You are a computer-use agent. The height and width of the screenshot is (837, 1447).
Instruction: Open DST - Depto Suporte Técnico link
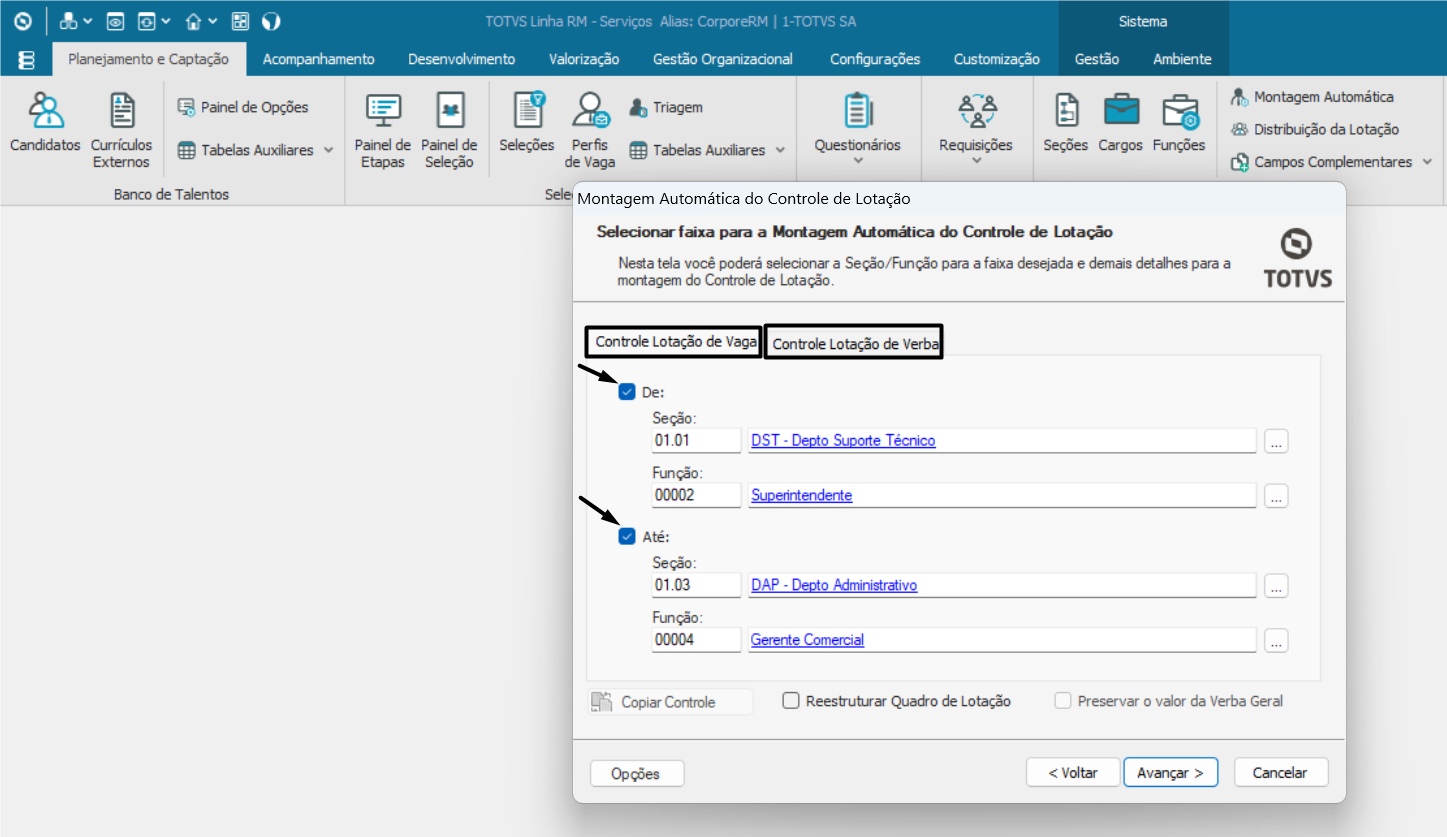point(843,440)
